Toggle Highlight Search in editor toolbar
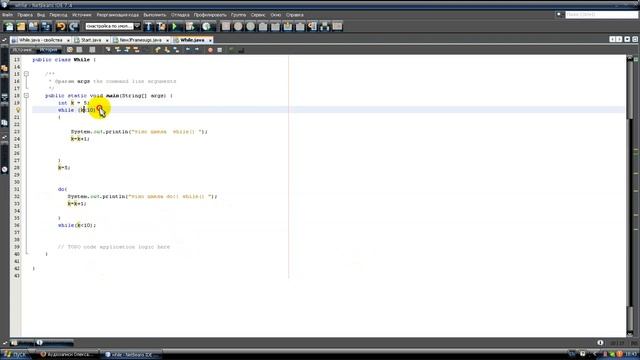The width and height of the screenshot is (640, 360). coord(137,50)
